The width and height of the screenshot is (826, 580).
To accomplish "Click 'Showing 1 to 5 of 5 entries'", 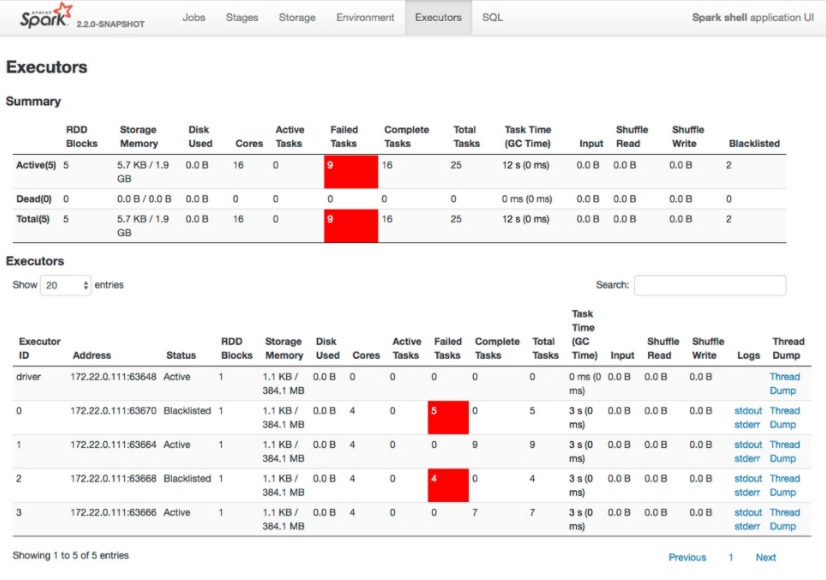I will click(x=71, y=555).
